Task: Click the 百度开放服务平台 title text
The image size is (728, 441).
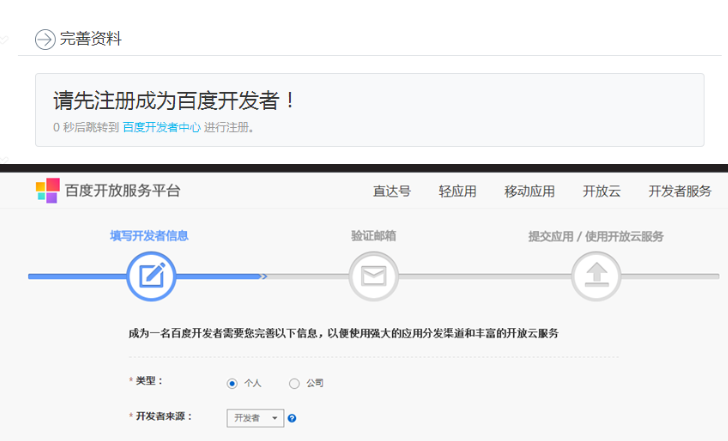Action: pos(123,191)
